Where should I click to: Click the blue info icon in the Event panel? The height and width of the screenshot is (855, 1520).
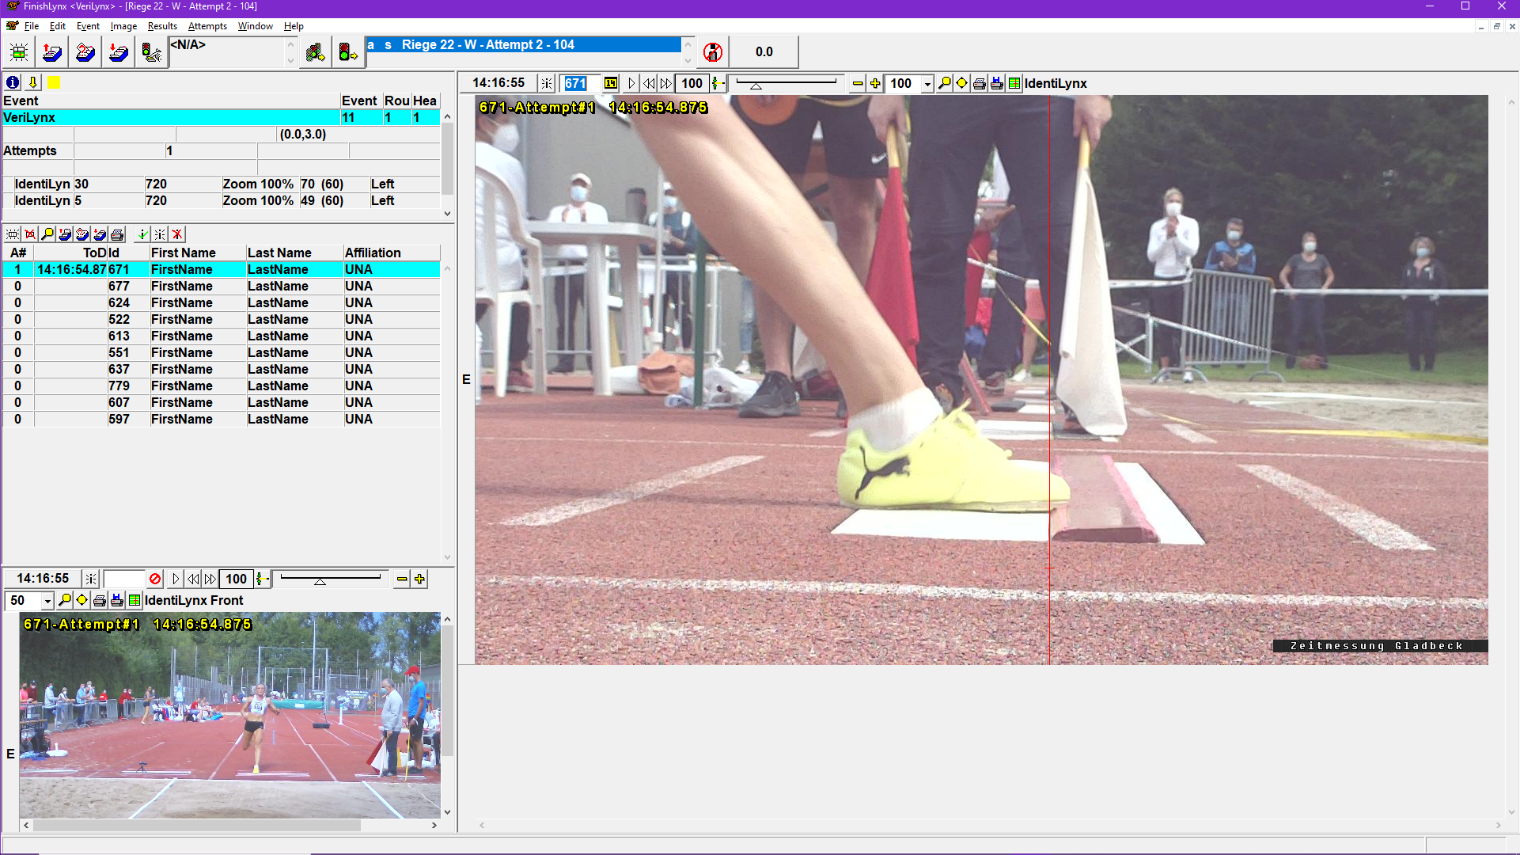coord(11,82)
